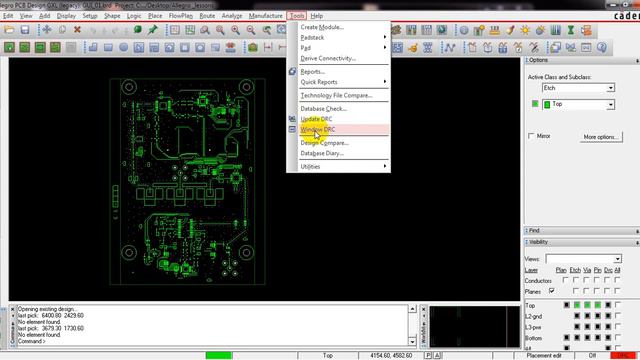
Task: Click the Save diskette icon
Action: 25,30
